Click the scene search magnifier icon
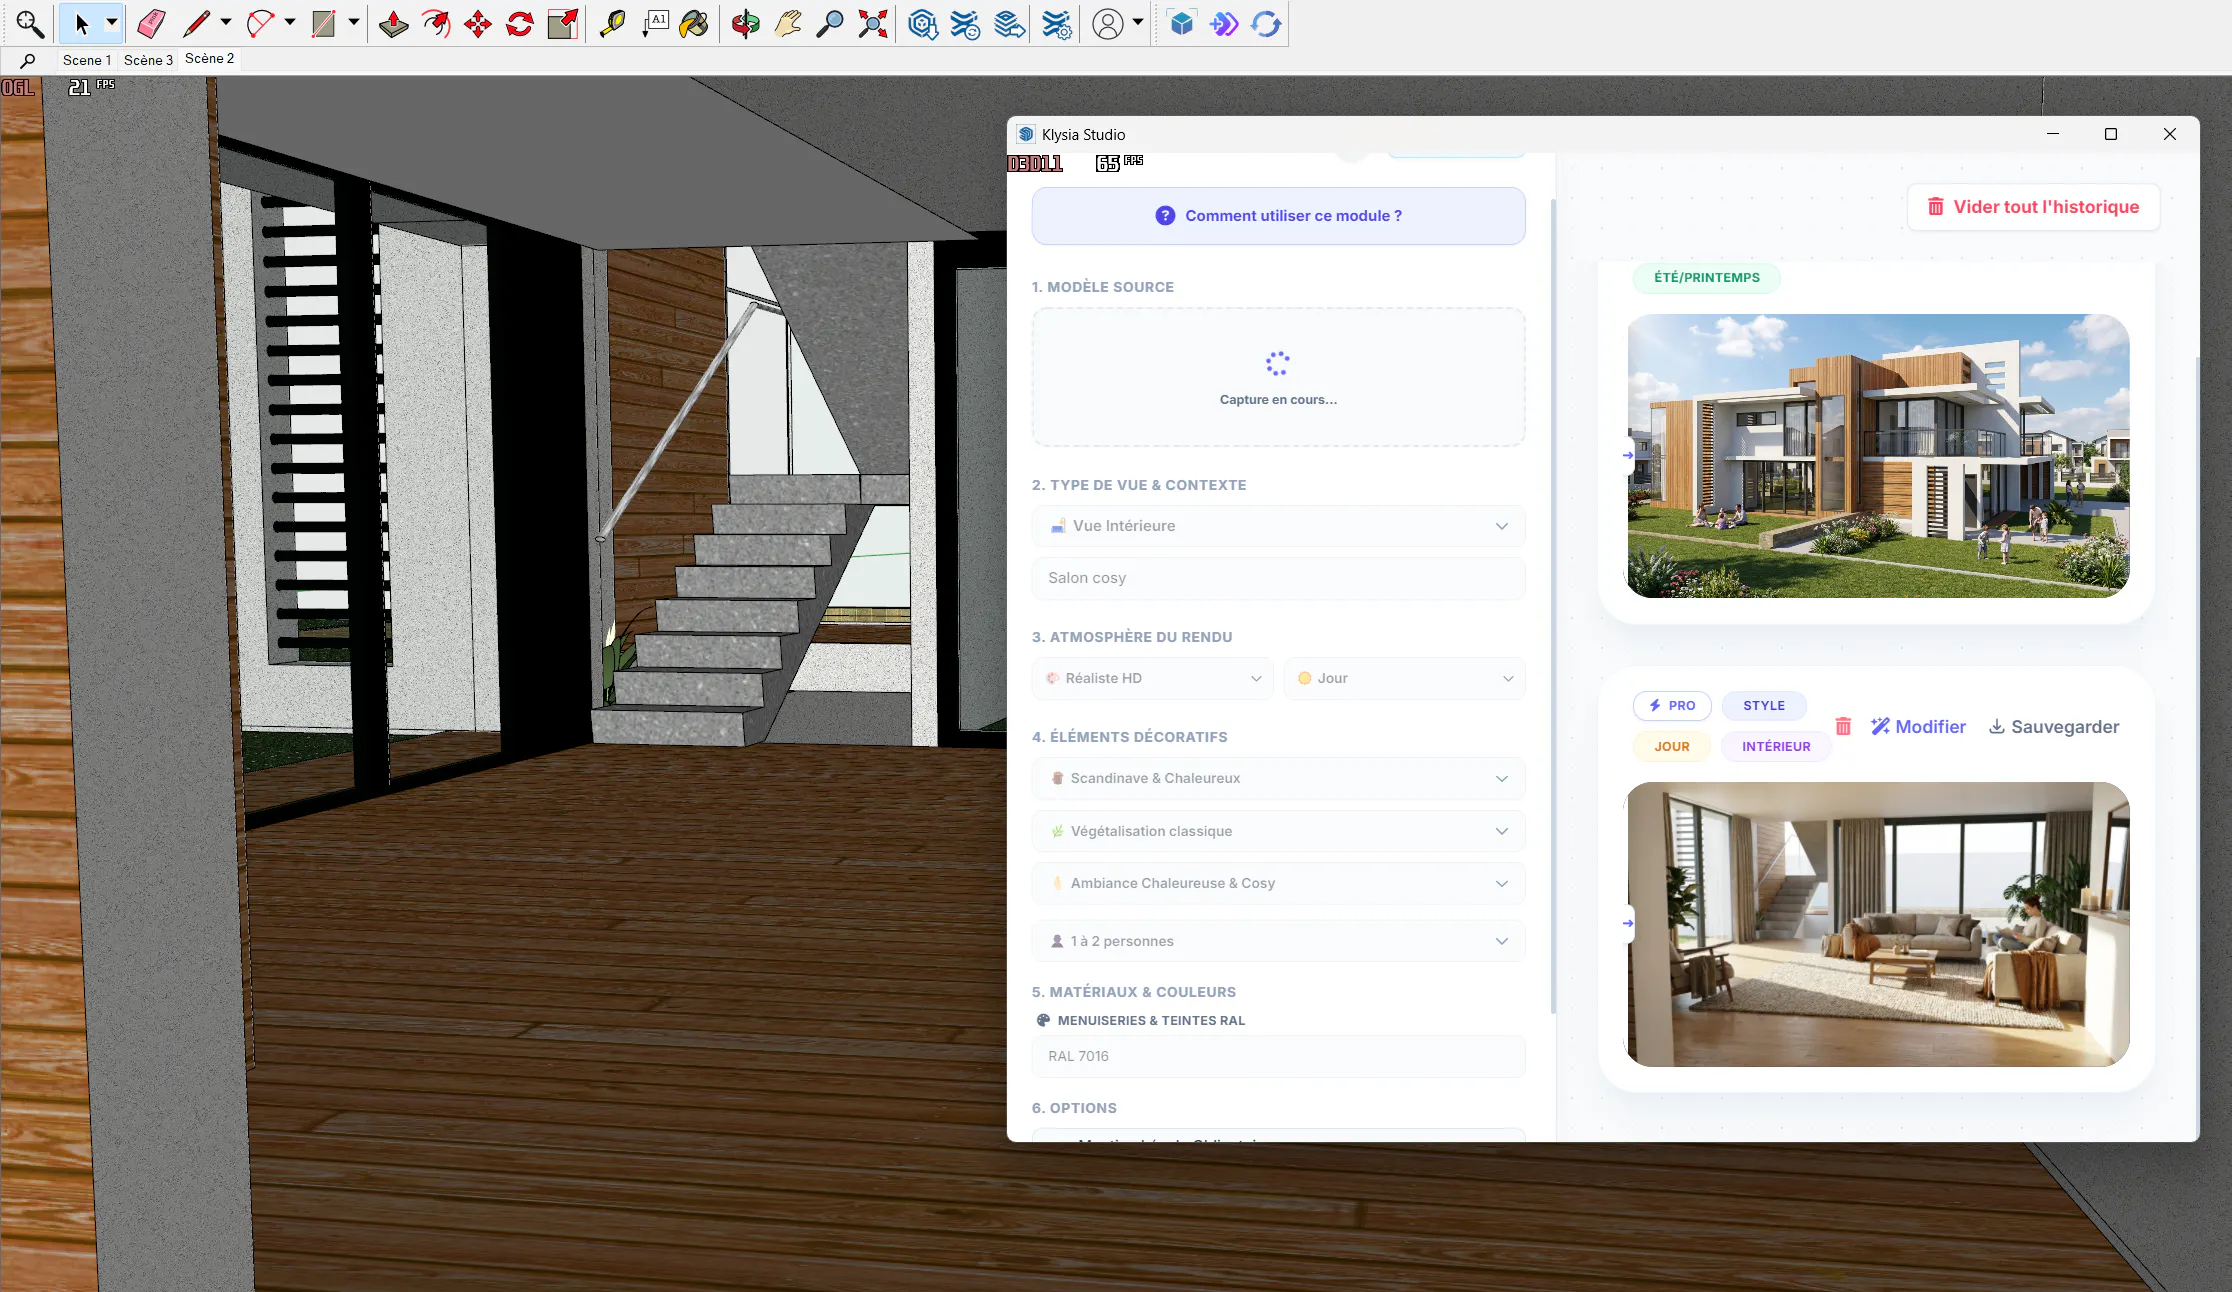Screen dimensions: 2232x1292 tap(27, 61)
